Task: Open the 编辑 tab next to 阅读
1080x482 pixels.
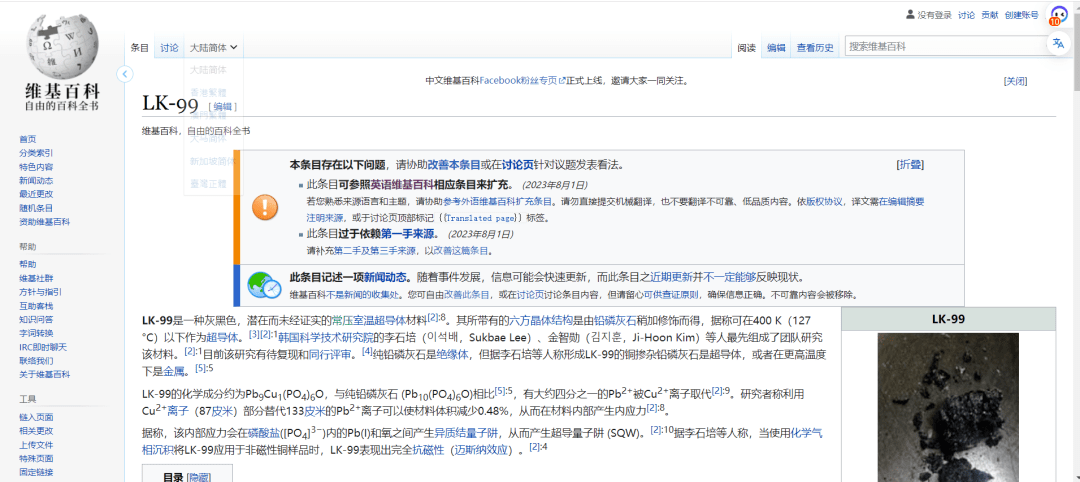Action: [776, 48]
